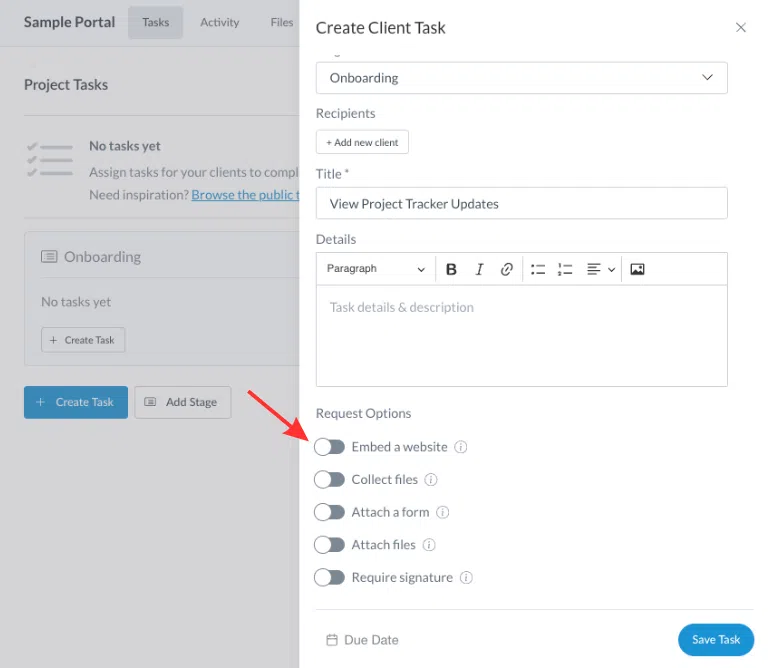Image resolution: width=768 pixels, height=668 pixels.
Task: Click the Title input field
Action: (x=521, y=204)
